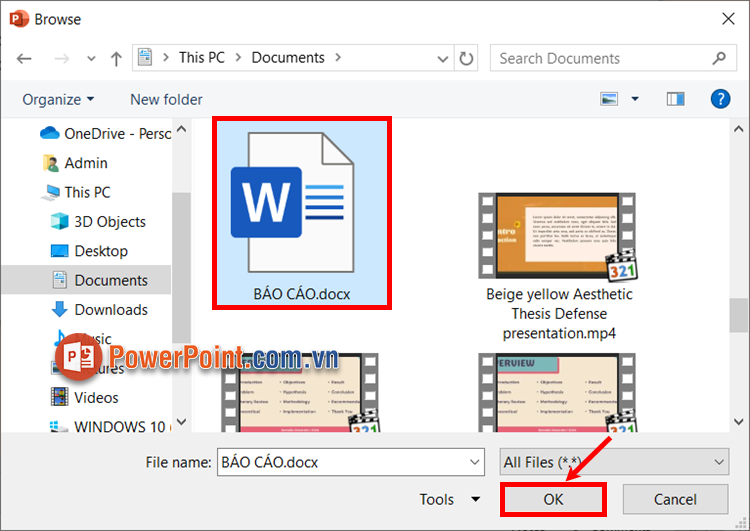Close the Browse dialog
The image size is (750, 531).
tap(728, 19)
